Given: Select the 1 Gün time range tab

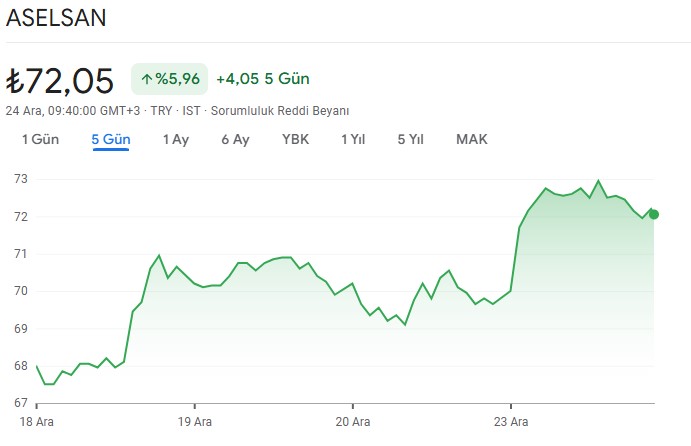Looking at the screenshot, I should coord(41,139).
